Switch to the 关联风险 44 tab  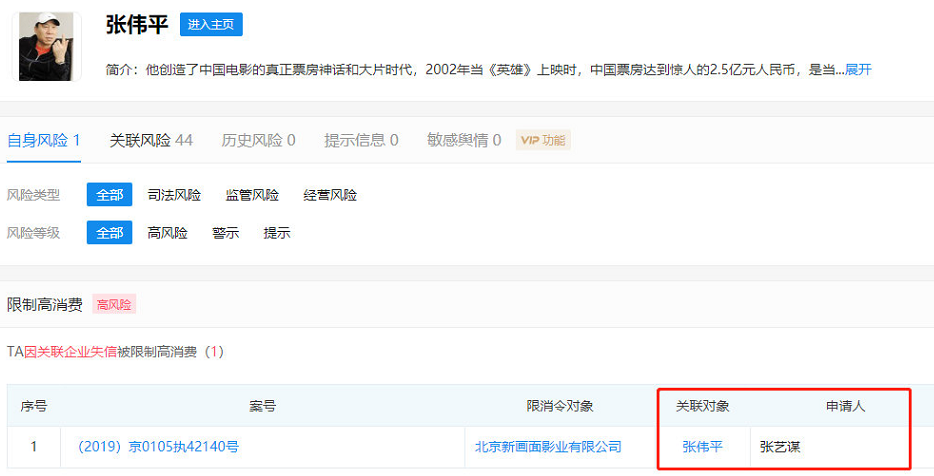151,141
